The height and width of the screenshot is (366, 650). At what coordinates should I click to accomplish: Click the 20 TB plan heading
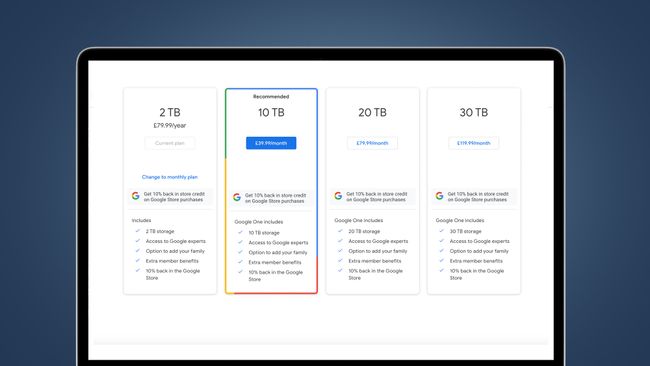372,112
